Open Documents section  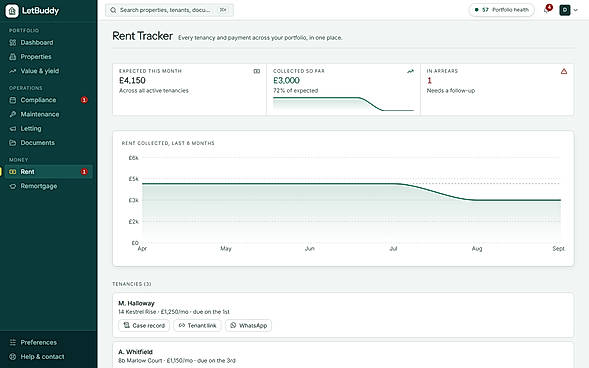click(49, 143)
